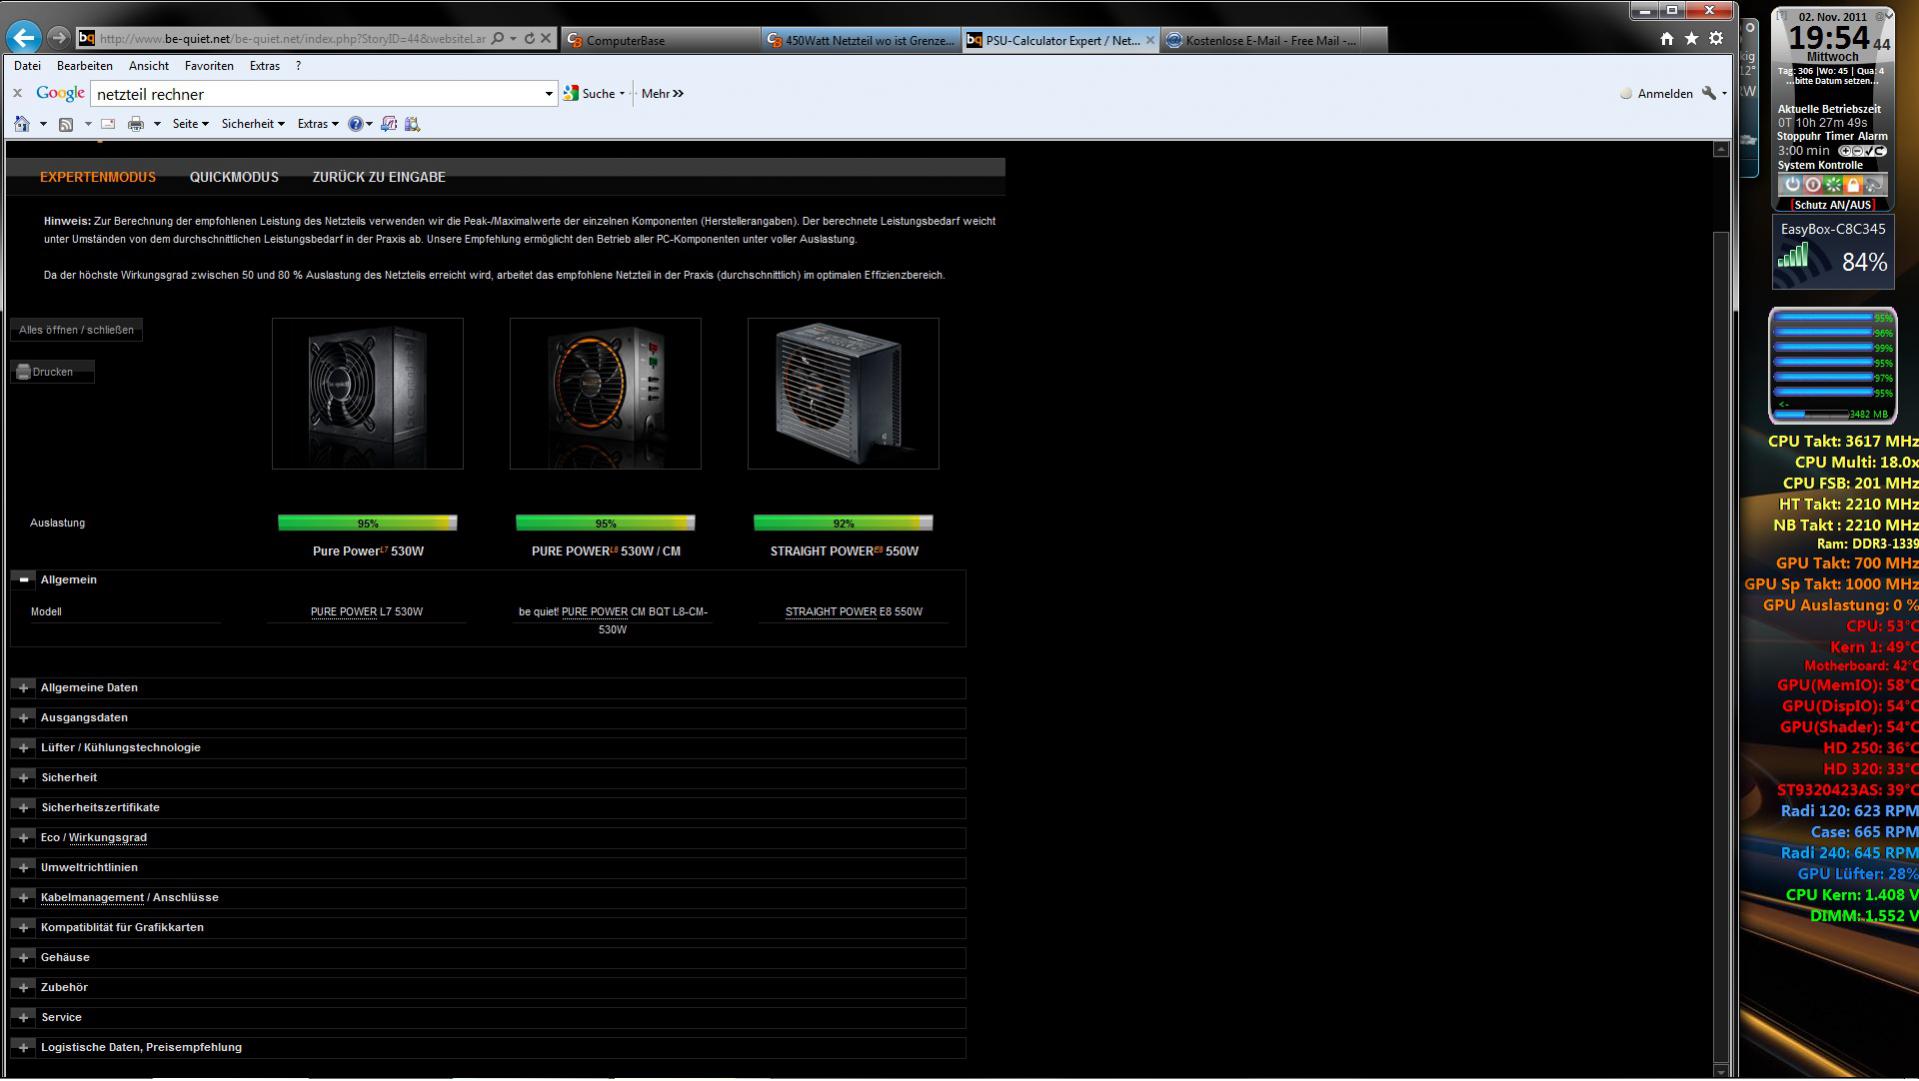Expand the Ausgangsdaten section
The image size is (1919, 1081).
click(24, 718)
